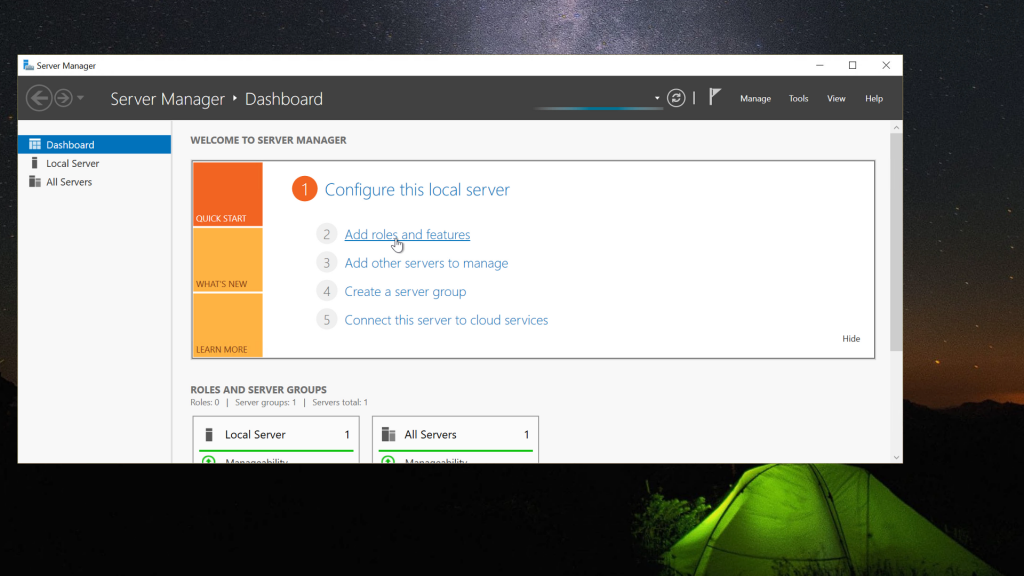
Task: Open the notifications flag
Action: (x=714, y=97)
